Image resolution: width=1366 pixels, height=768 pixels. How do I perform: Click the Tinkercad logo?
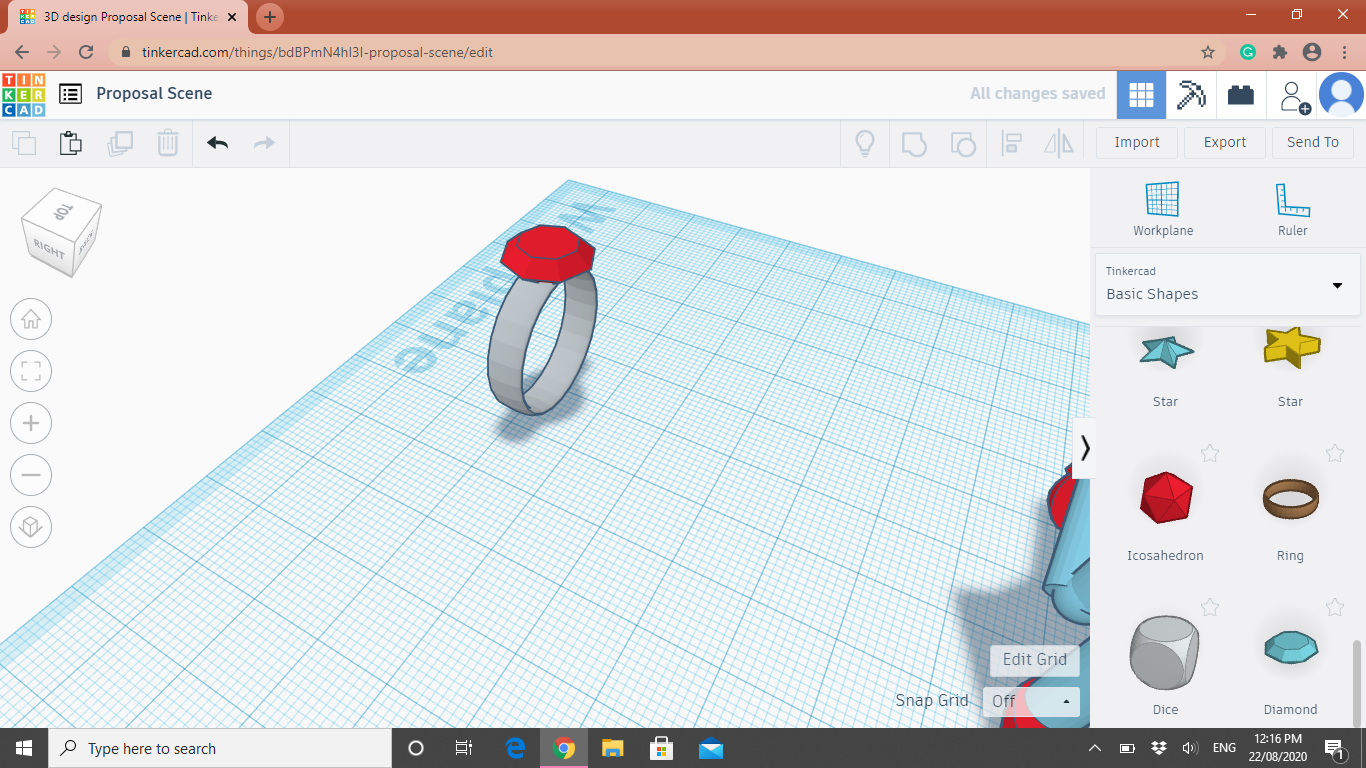[x=23, y=94]
